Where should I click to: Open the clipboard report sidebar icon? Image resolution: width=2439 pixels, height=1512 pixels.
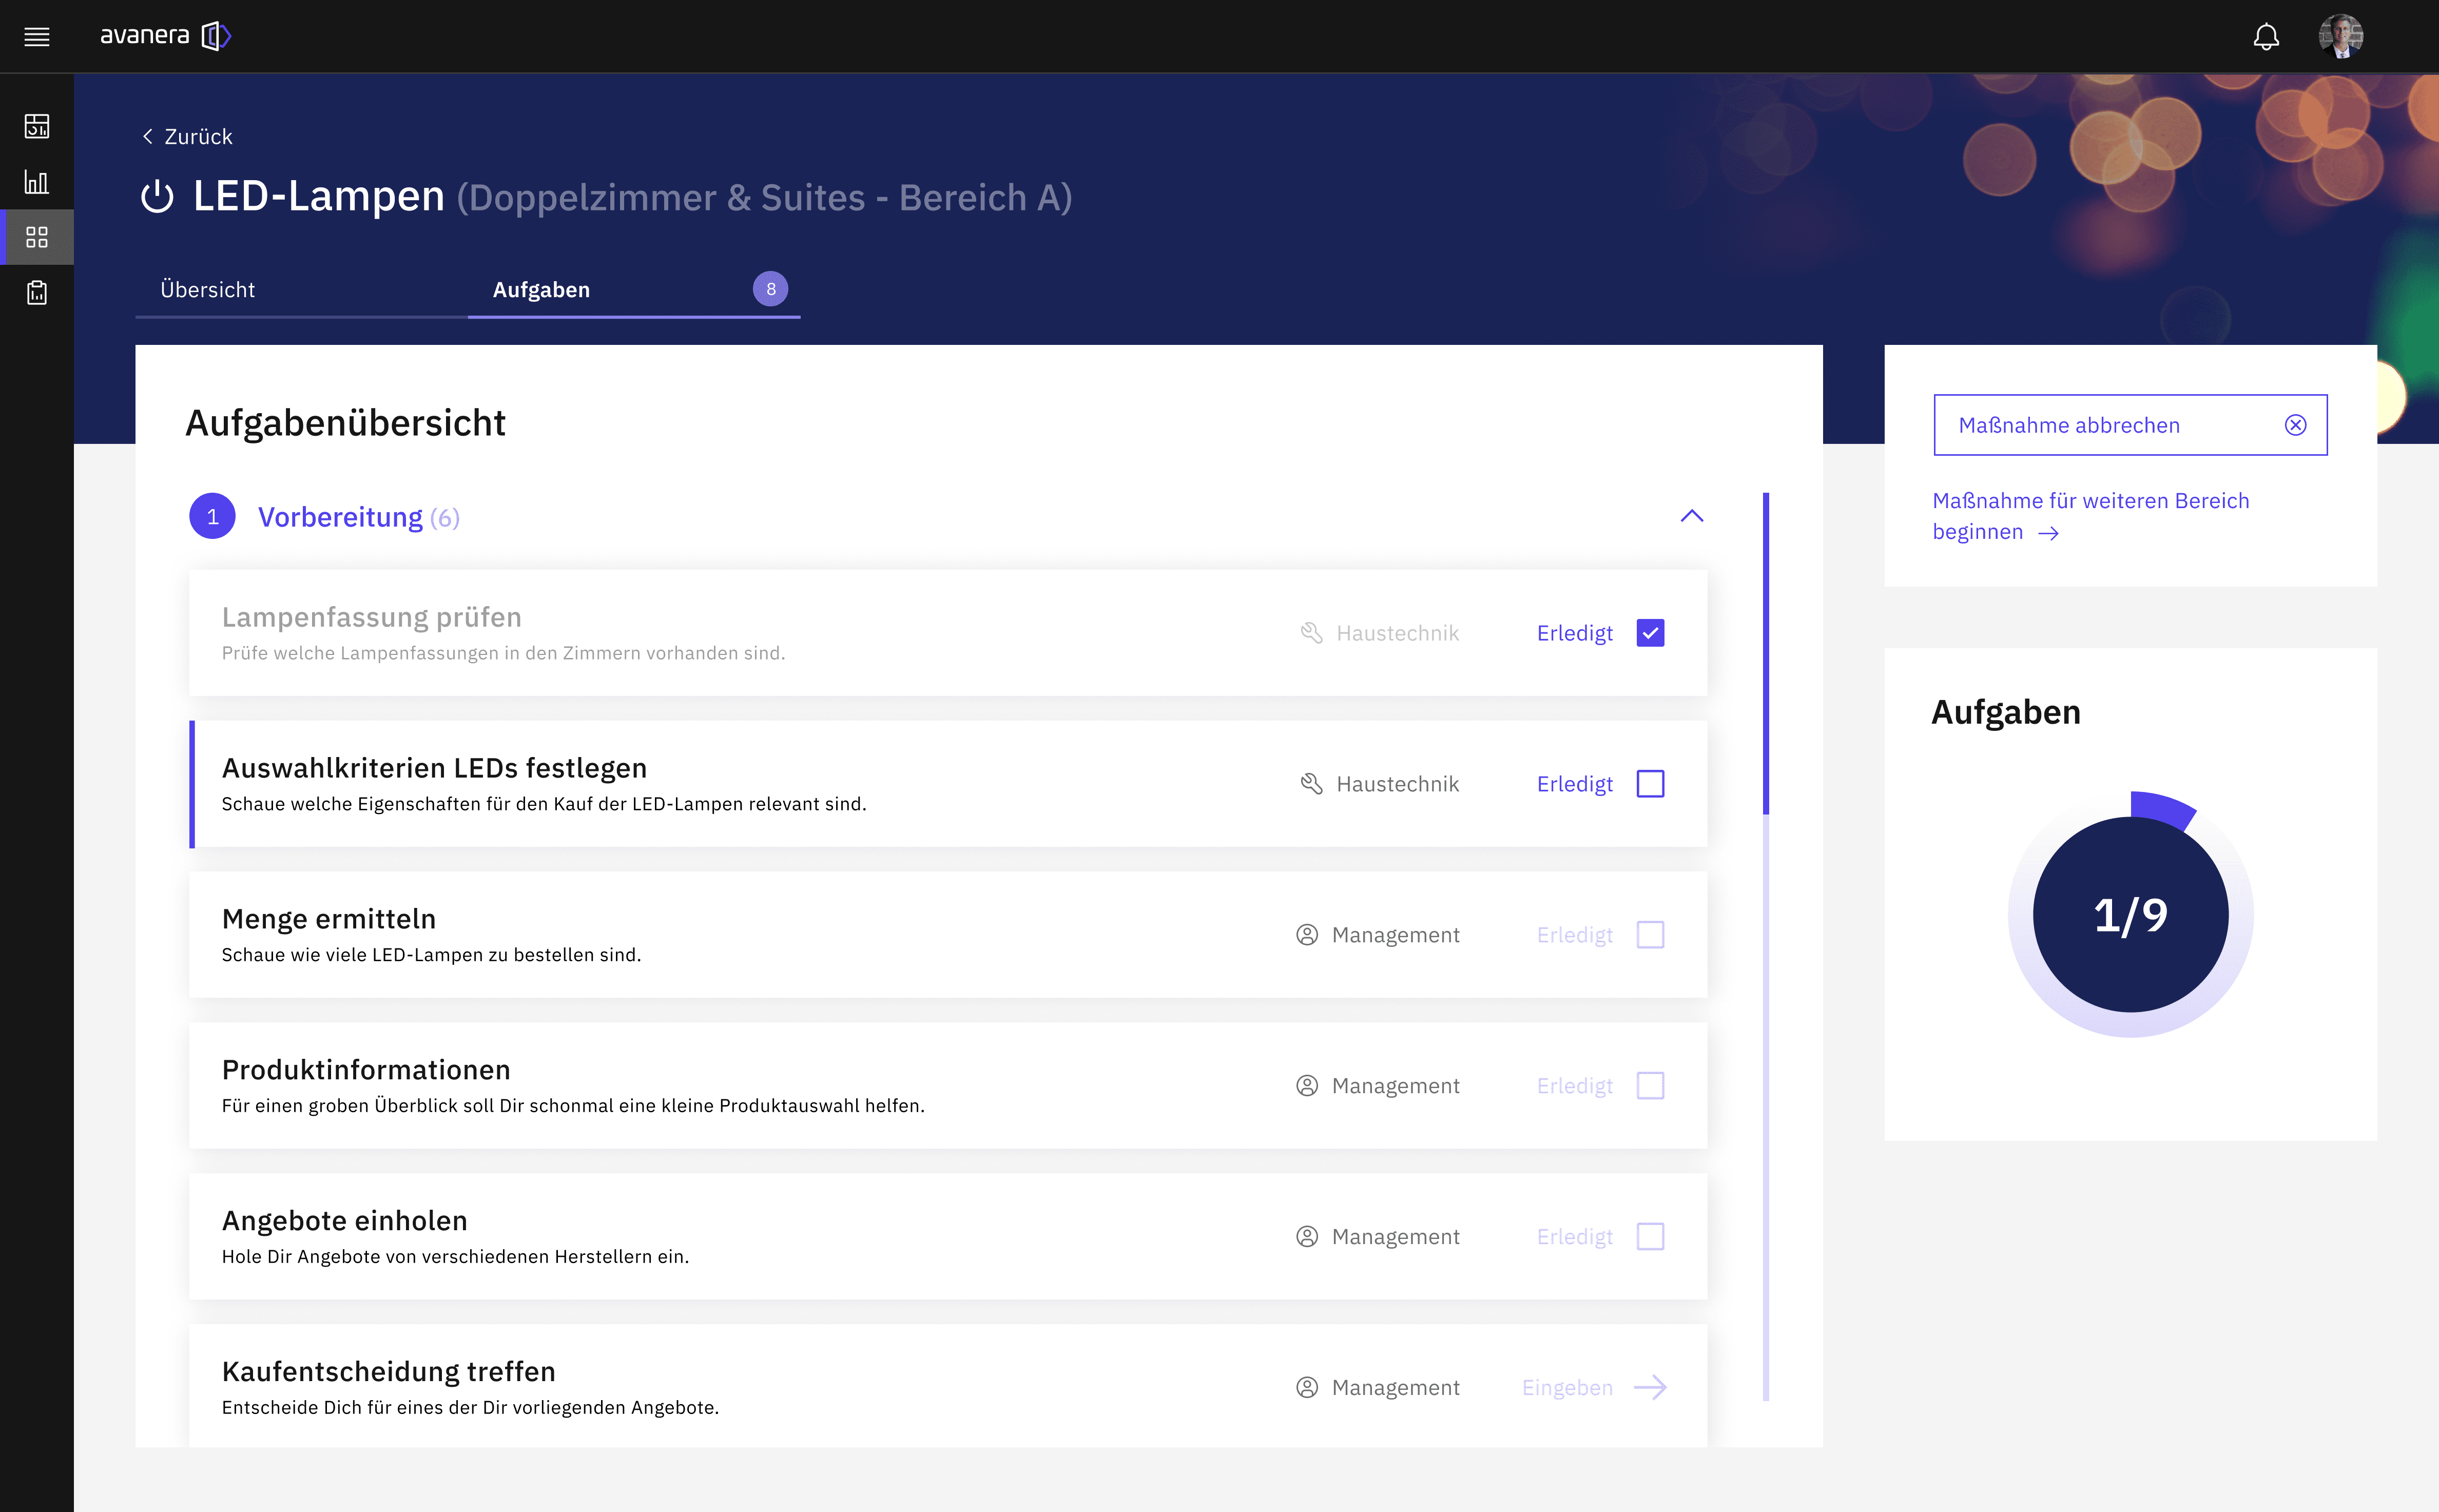click(37, 292)
